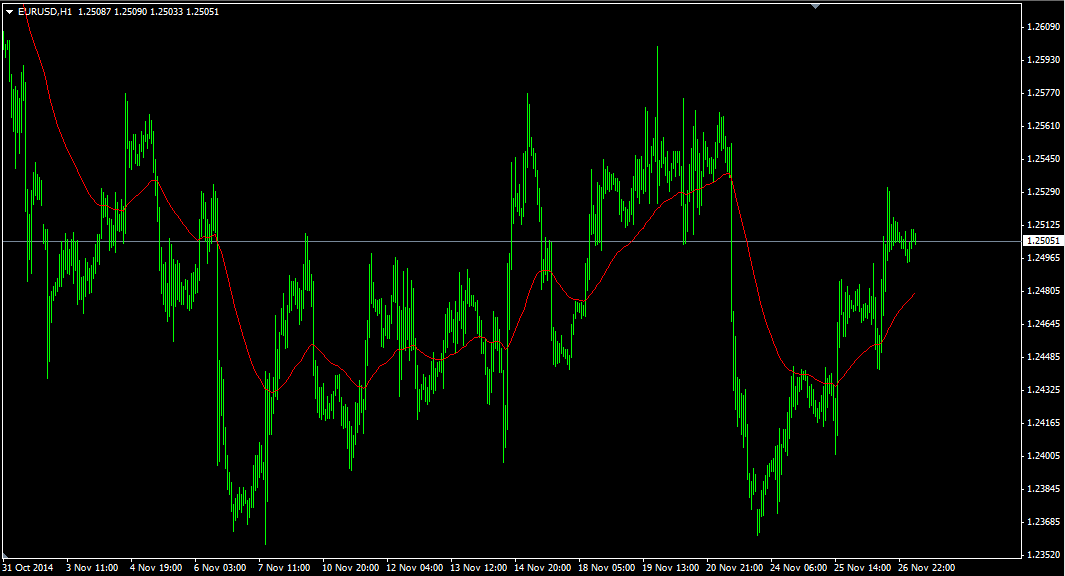
Task: Click the 1.25450 price scale label
Action: (x=1043, y=158)
